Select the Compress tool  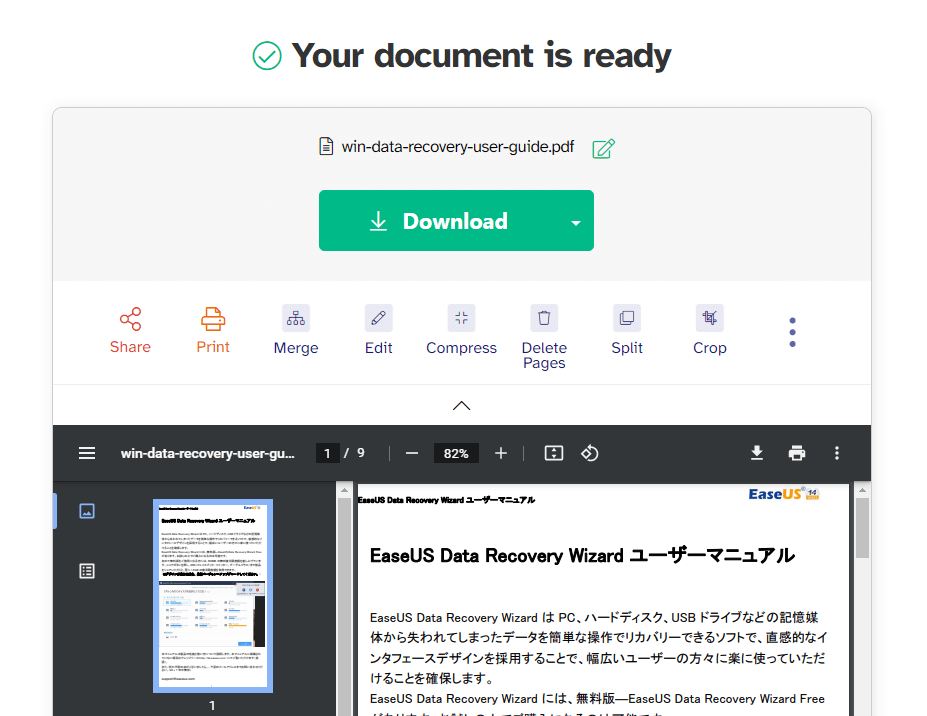click(461, 319)
